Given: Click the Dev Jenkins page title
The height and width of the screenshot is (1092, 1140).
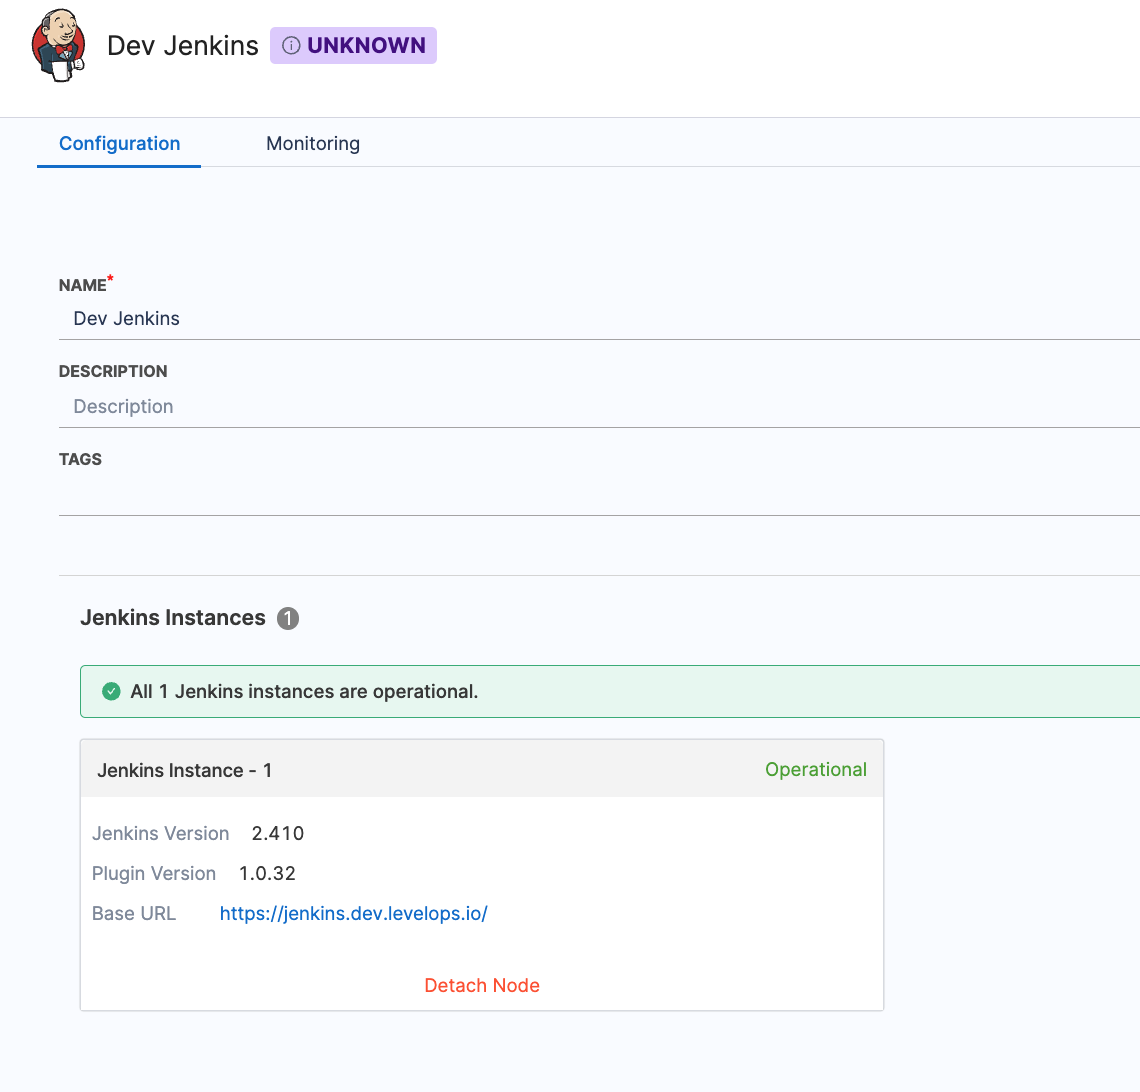Looking at the screenshot, I should click(183, 46).
